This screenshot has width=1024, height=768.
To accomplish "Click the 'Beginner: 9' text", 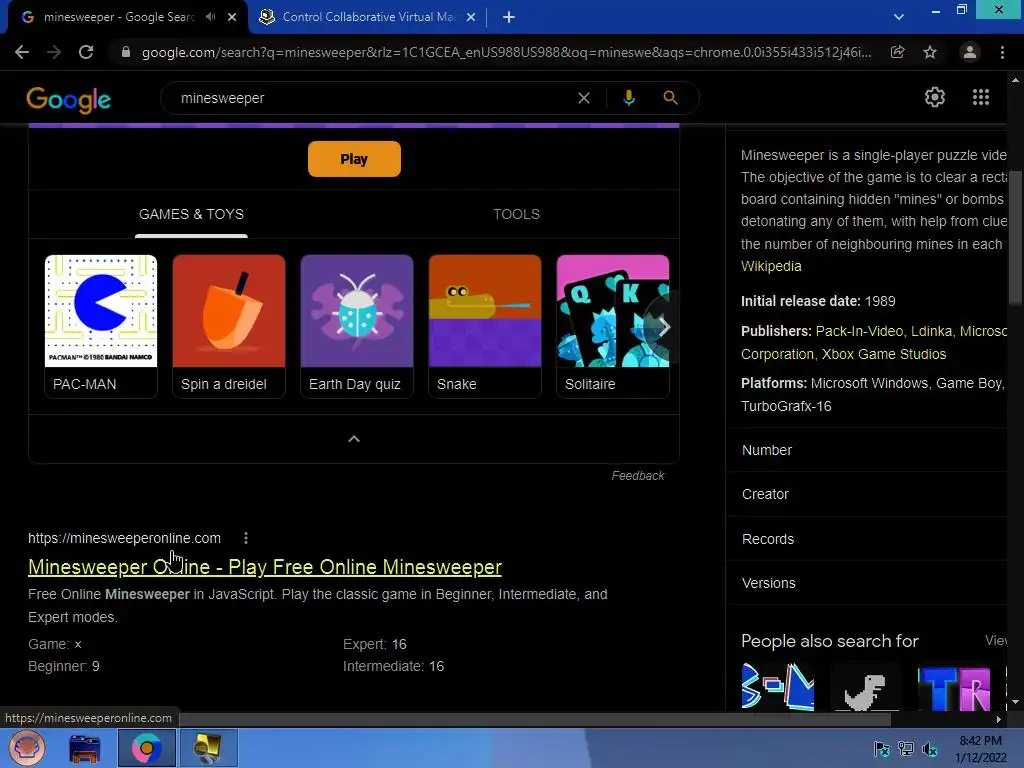I will point(64,666).
